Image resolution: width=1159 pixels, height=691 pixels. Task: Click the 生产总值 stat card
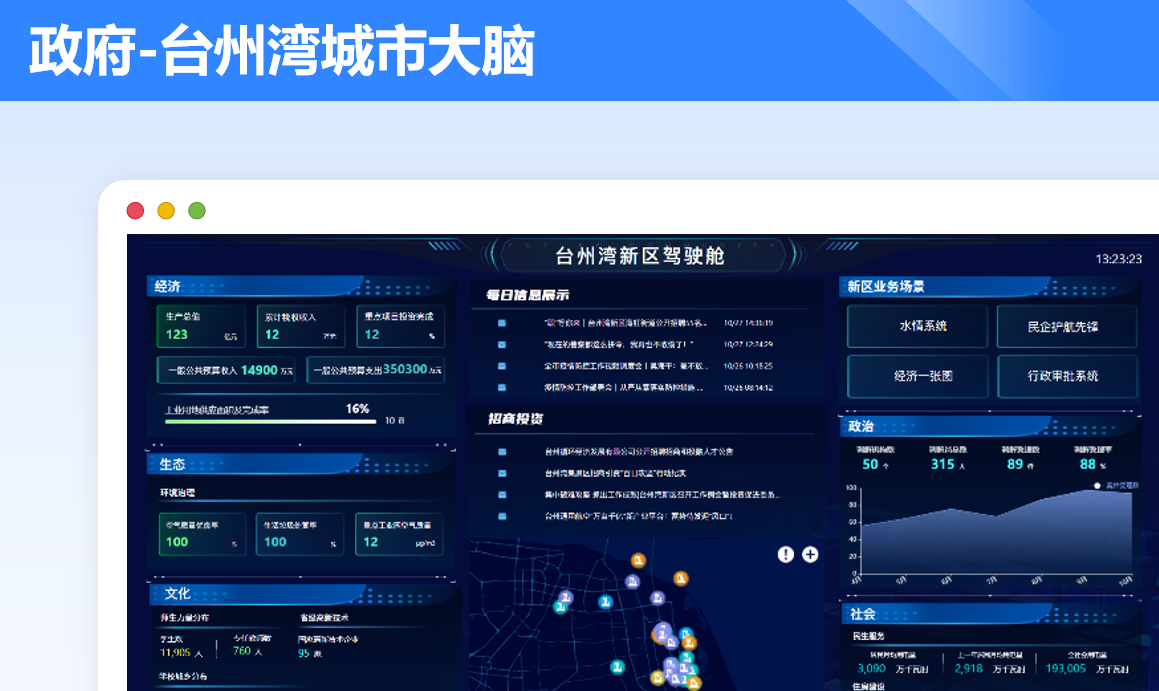click(201, 326)
